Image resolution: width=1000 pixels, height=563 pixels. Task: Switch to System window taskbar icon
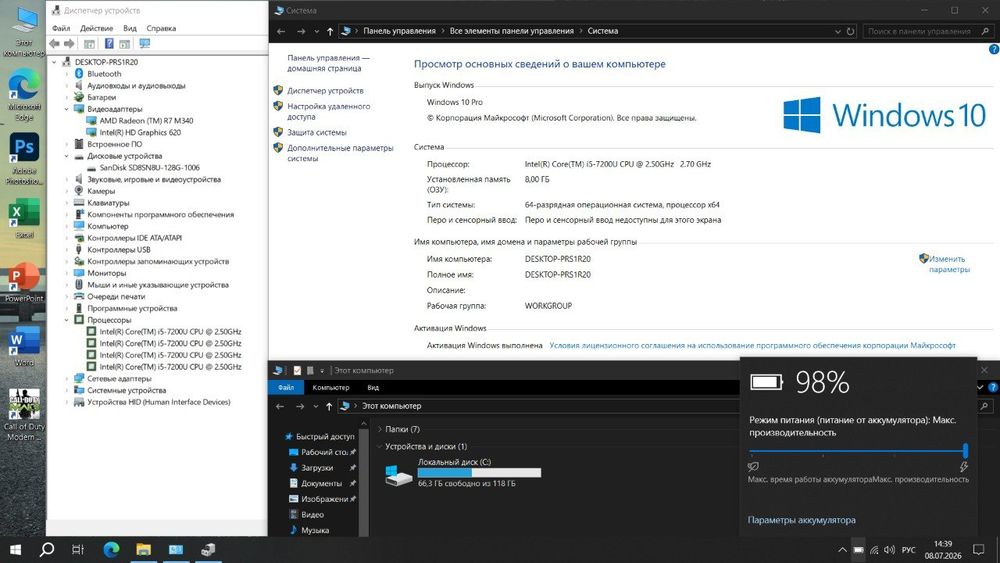175,549
